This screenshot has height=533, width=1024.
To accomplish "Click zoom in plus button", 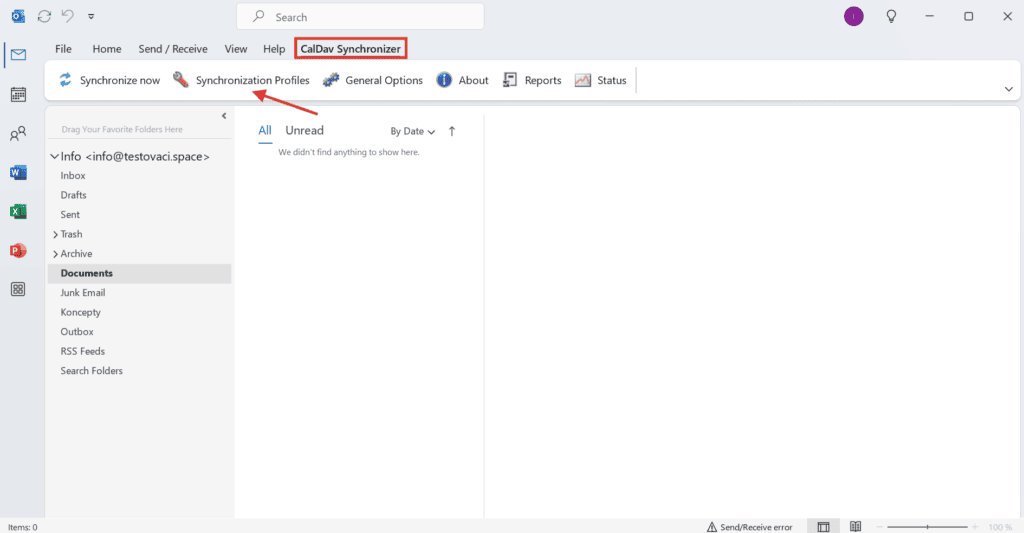I will point(975,527).
